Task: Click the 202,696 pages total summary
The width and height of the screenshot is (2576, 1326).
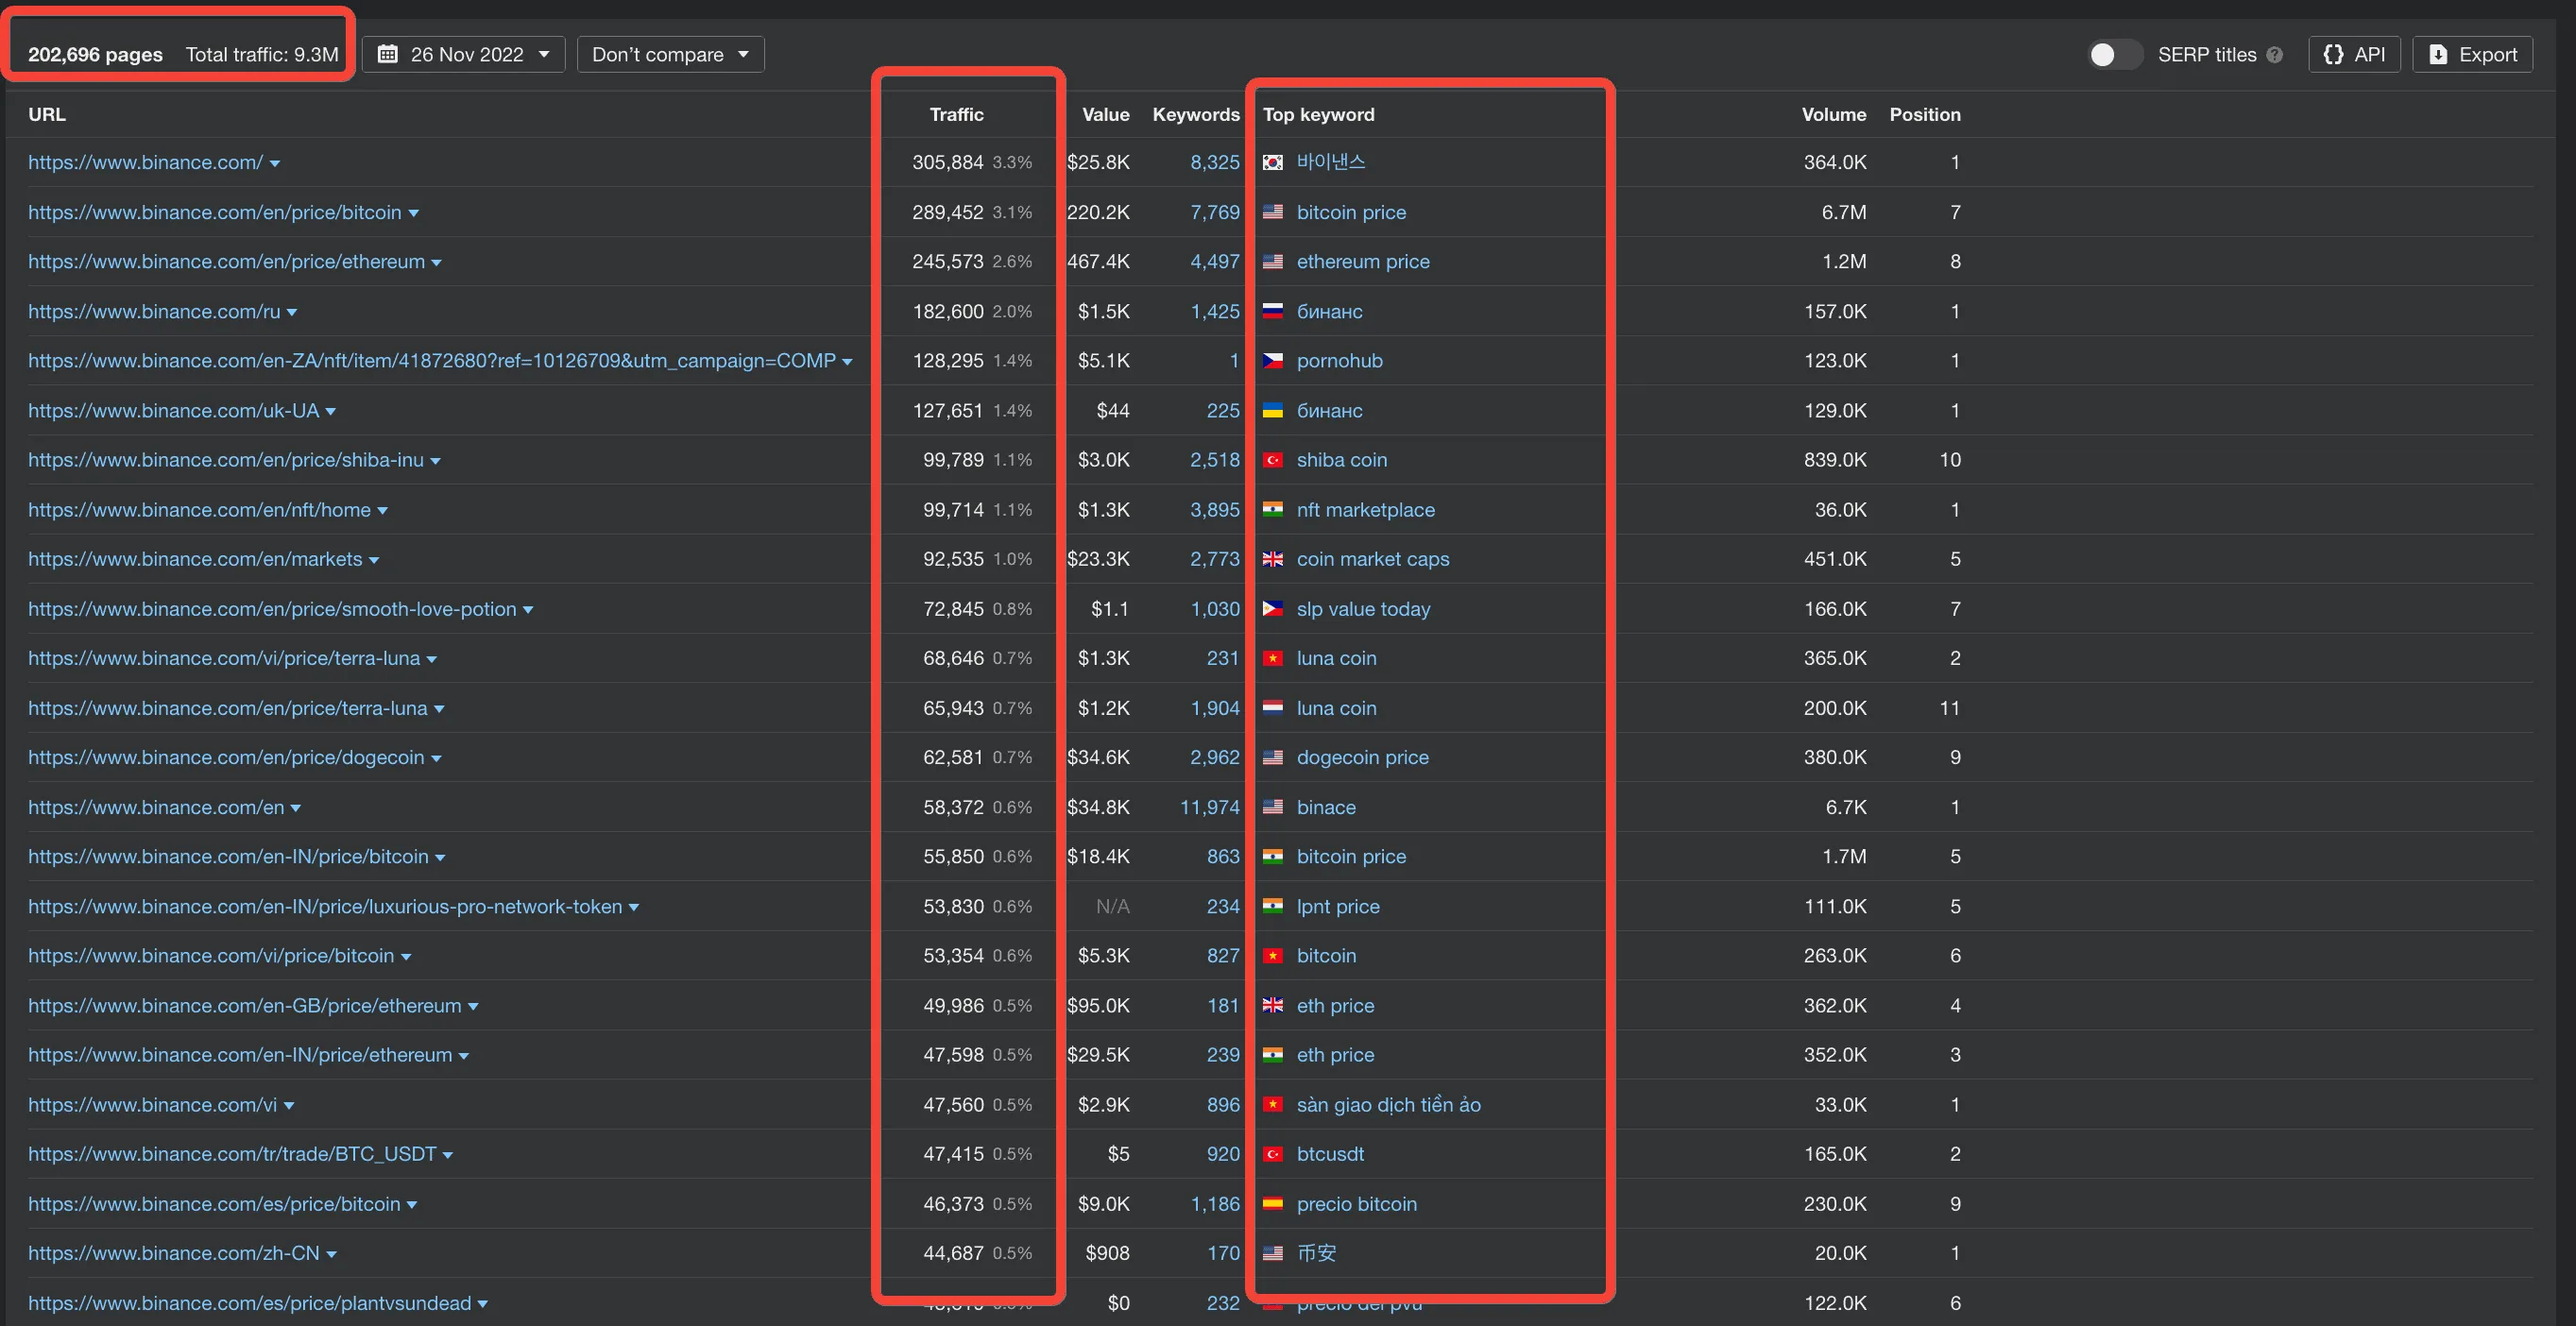Action: tap(95, 54)
